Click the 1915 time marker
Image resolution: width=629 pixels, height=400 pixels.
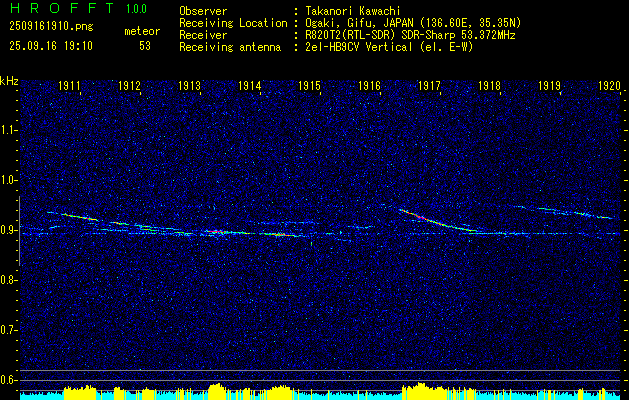click(x=310, y=85)
